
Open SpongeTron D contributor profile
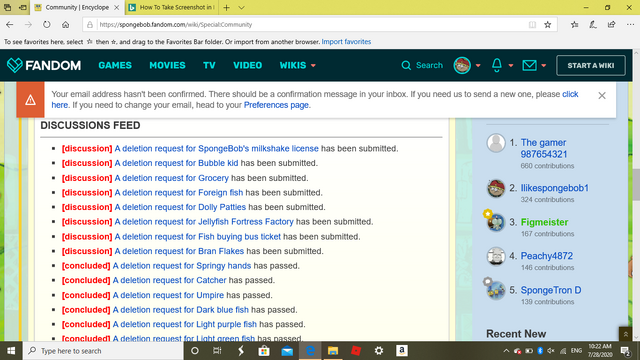click(x=551, y=291)
